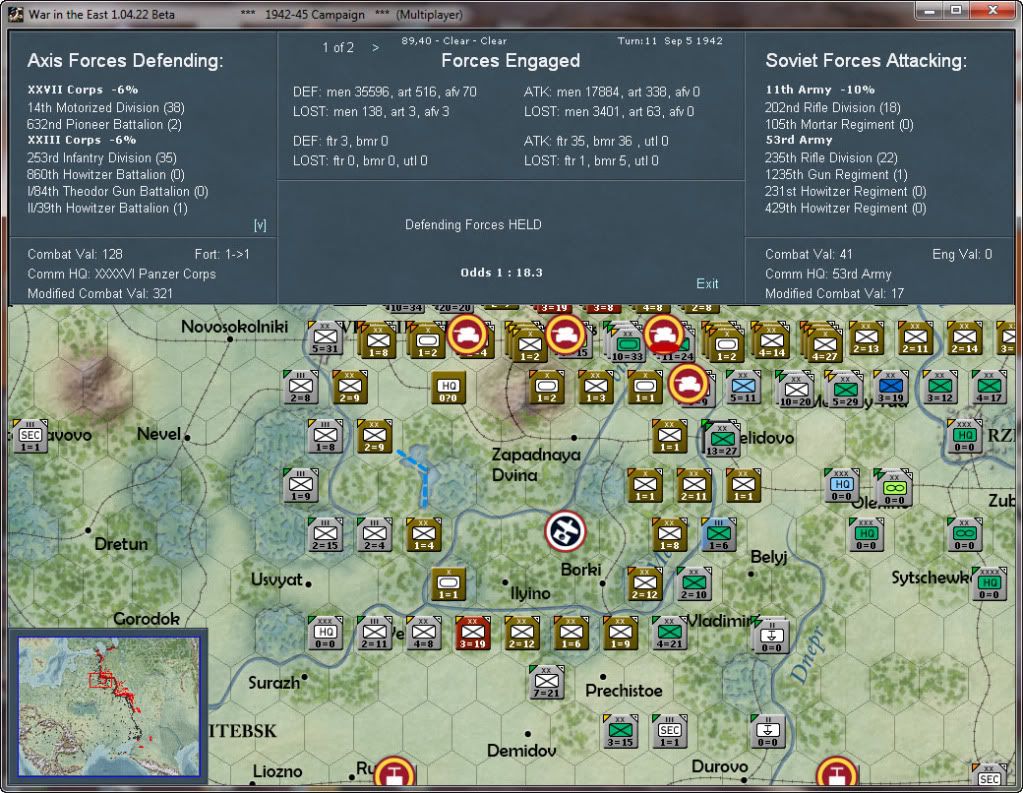Click the light green infinity-symbol 0=0 counter
The image size is (1023, 793).
coord(893,488)
